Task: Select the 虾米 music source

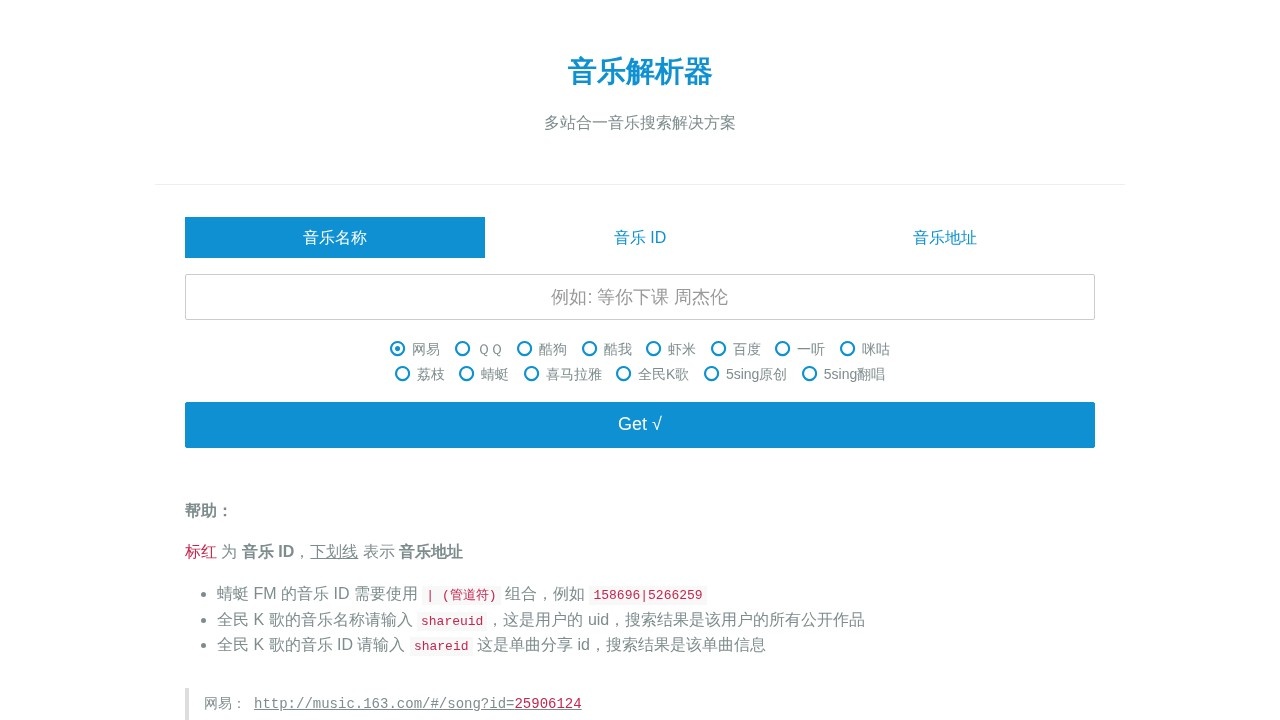Action: point(654,349)
